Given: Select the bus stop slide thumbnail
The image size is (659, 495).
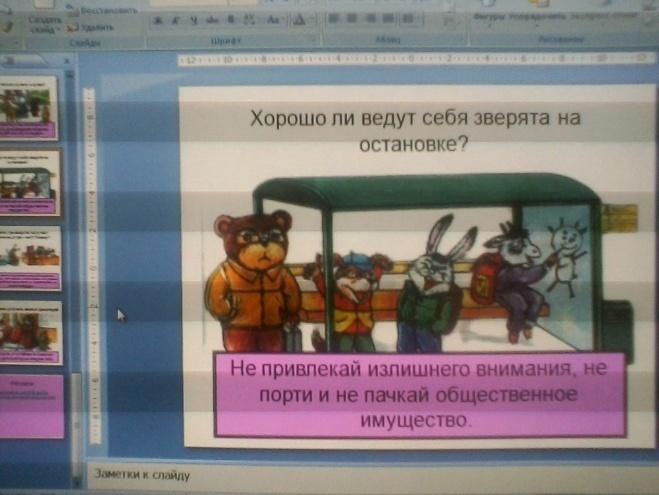Looking at the screenshot, I should [x=29, y=183].
